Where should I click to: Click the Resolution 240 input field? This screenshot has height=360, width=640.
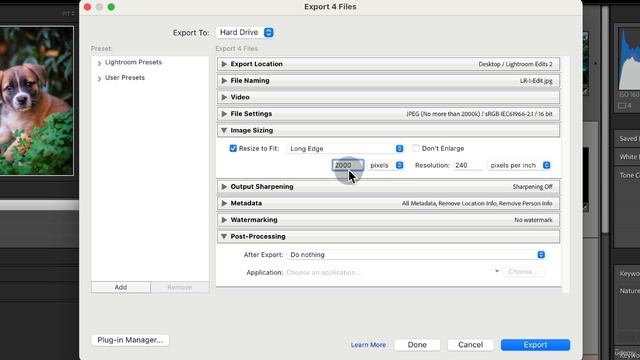[x=468, y=165]
